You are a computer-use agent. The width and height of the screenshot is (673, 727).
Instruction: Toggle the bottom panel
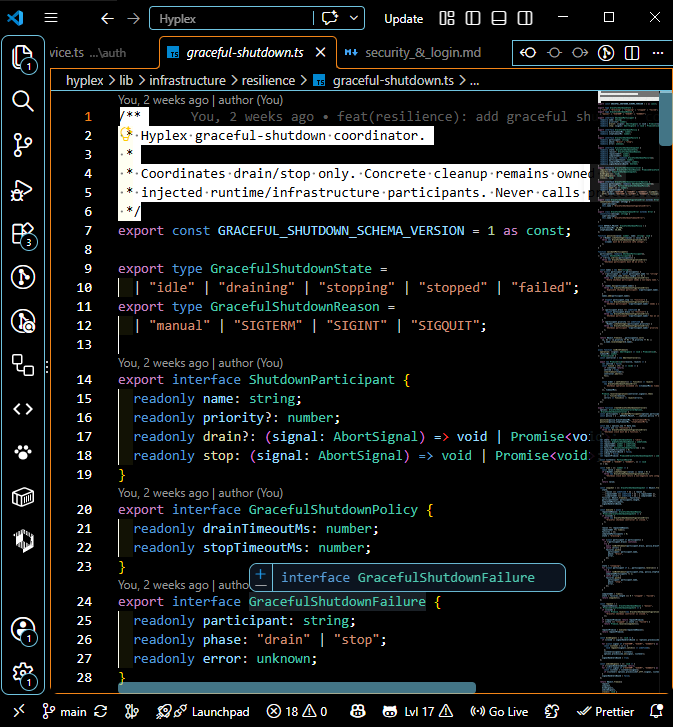[499, 18]
